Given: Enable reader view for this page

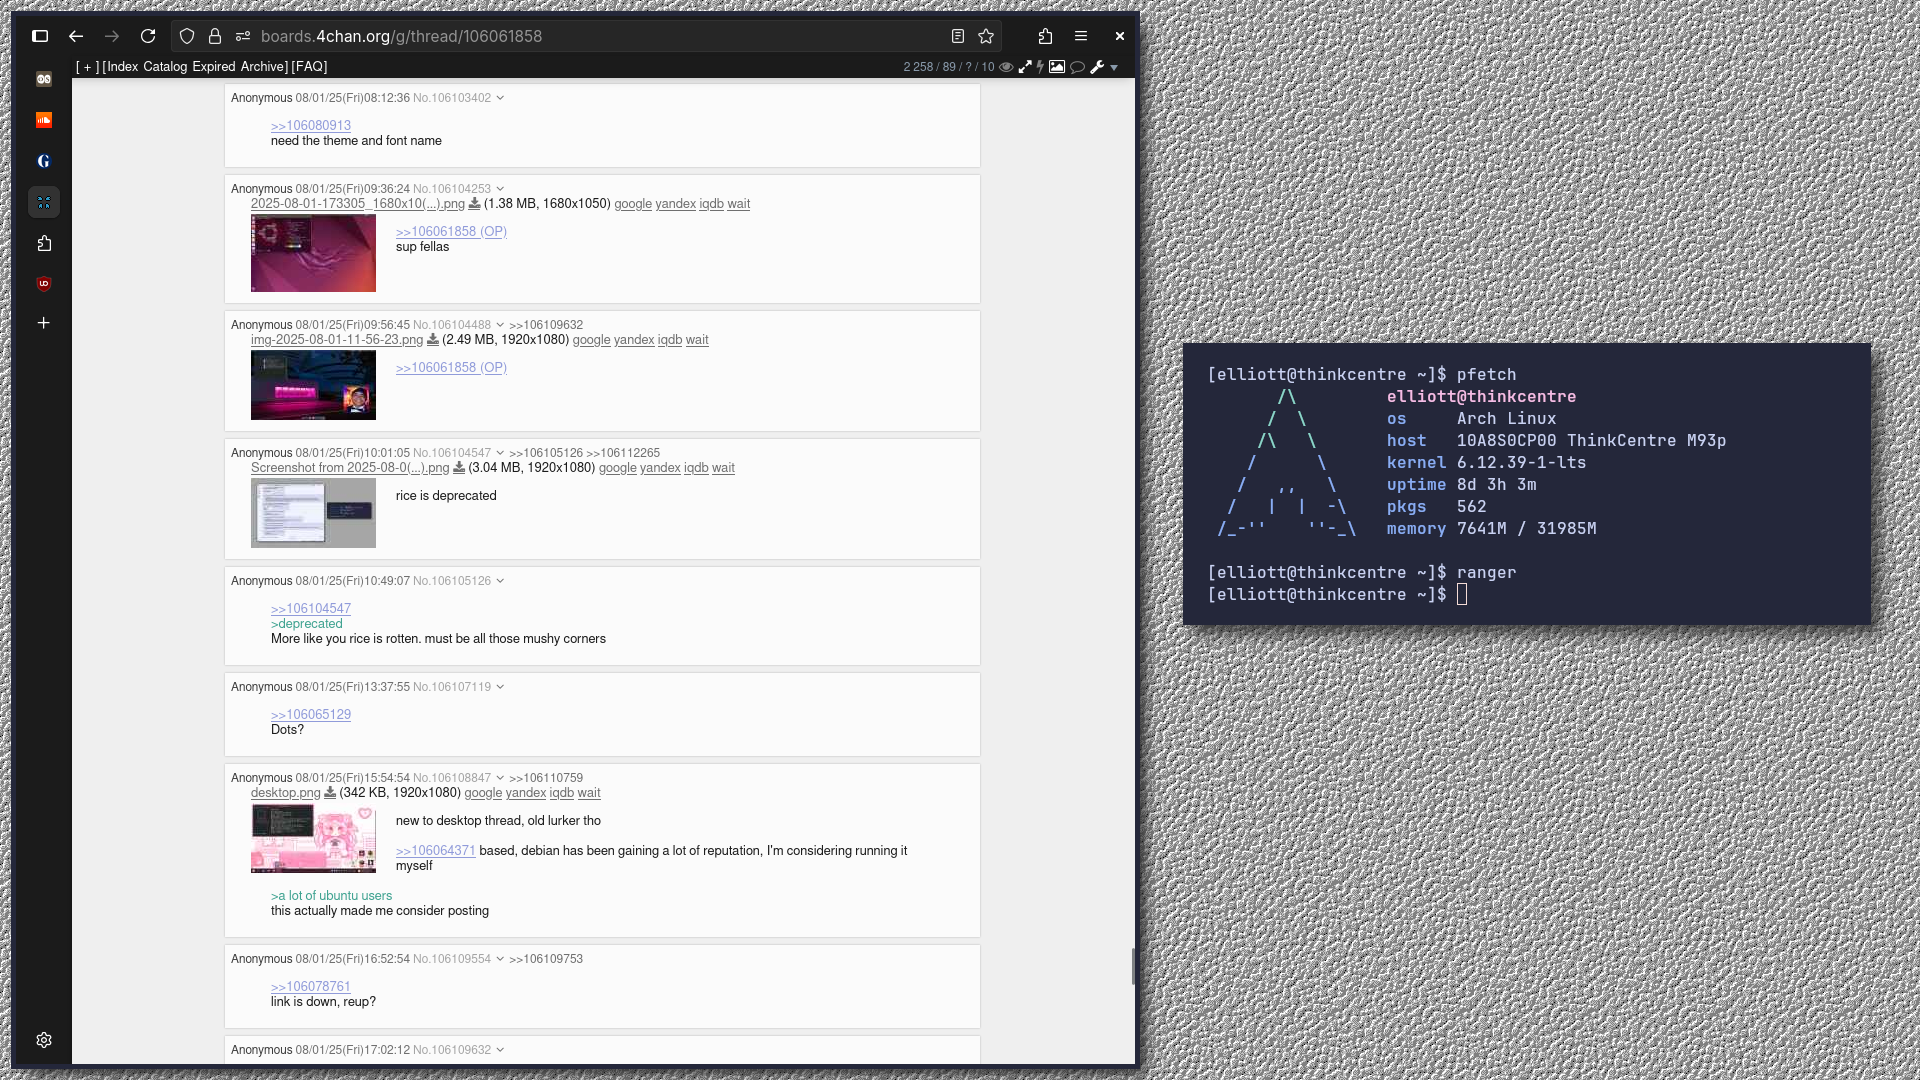Looking at the screenshot, I should (958, 36).
